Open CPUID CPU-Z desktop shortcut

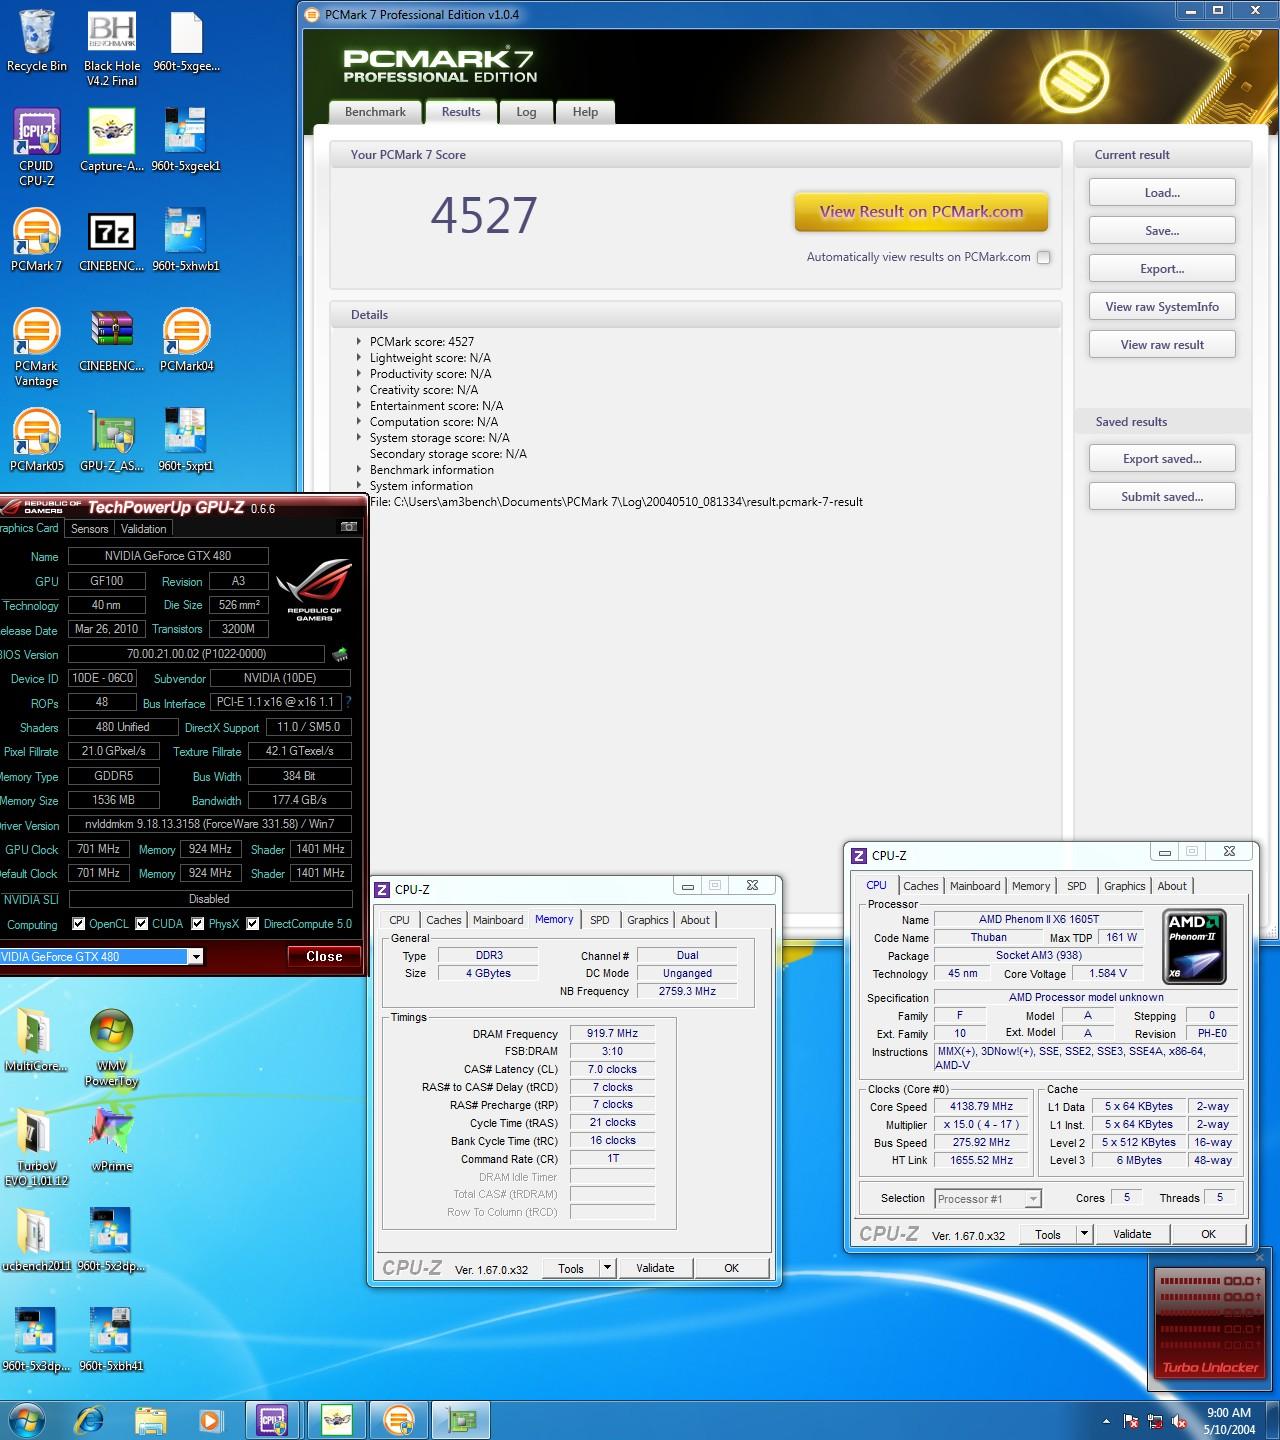pos(37,147)
